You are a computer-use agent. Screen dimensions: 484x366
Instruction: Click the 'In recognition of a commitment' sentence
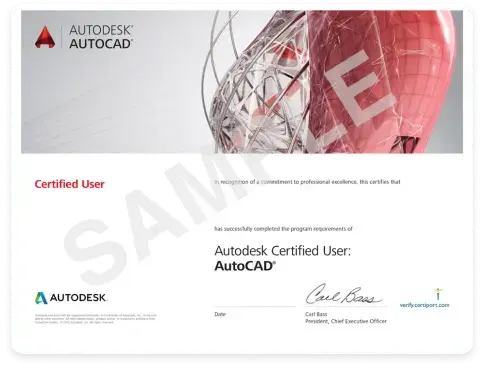[x=307, y=182]
